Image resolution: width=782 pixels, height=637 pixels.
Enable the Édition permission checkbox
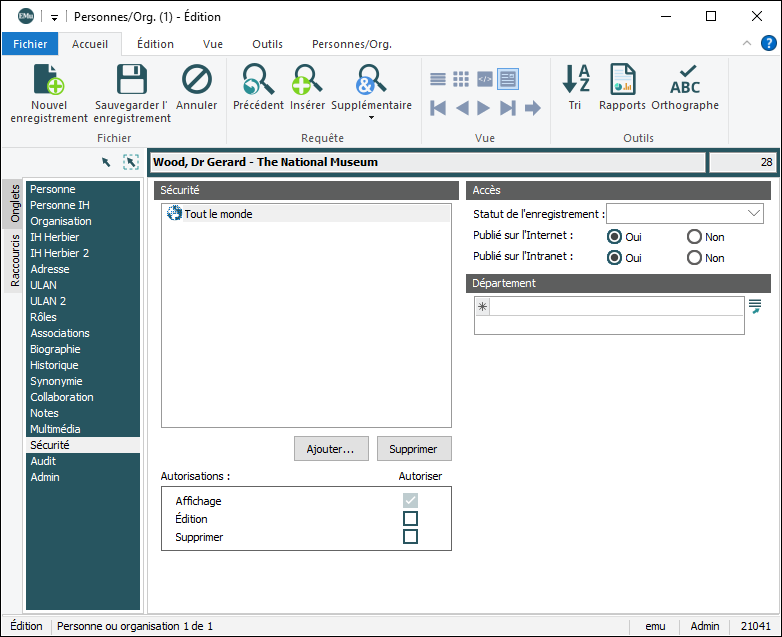click(410, 518)
